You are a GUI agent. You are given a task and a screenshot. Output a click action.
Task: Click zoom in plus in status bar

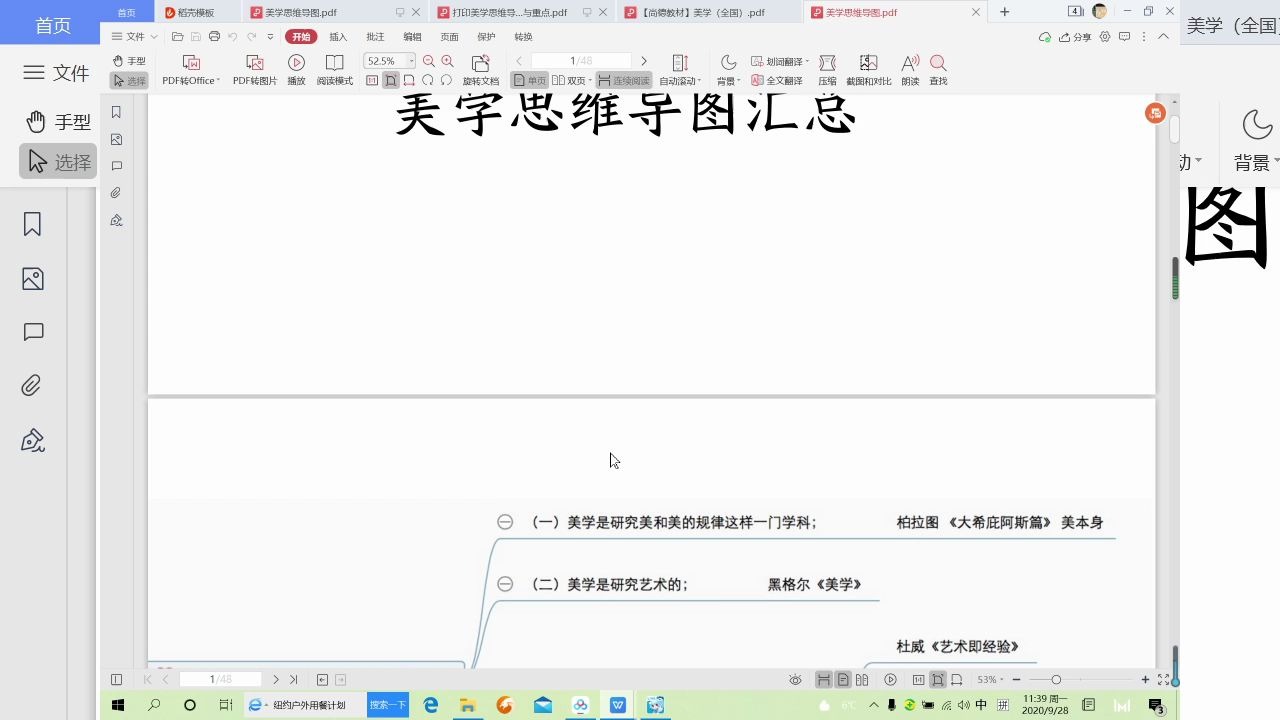pyautogui.click(x=1145, y=679)
